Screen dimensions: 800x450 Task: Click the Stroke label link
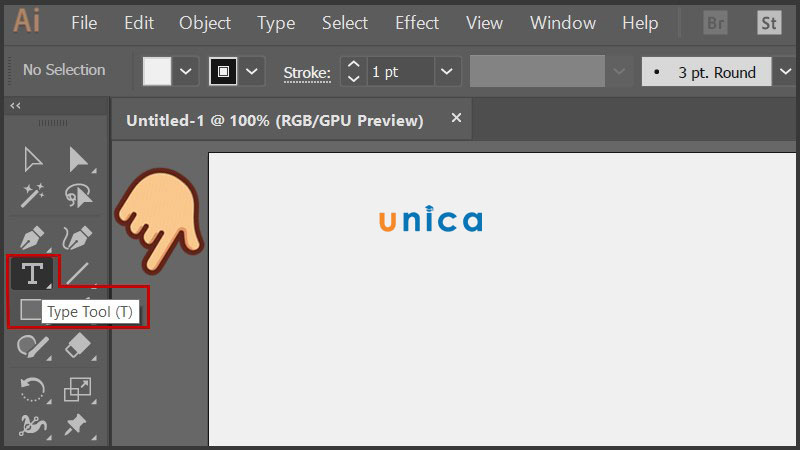307,73
